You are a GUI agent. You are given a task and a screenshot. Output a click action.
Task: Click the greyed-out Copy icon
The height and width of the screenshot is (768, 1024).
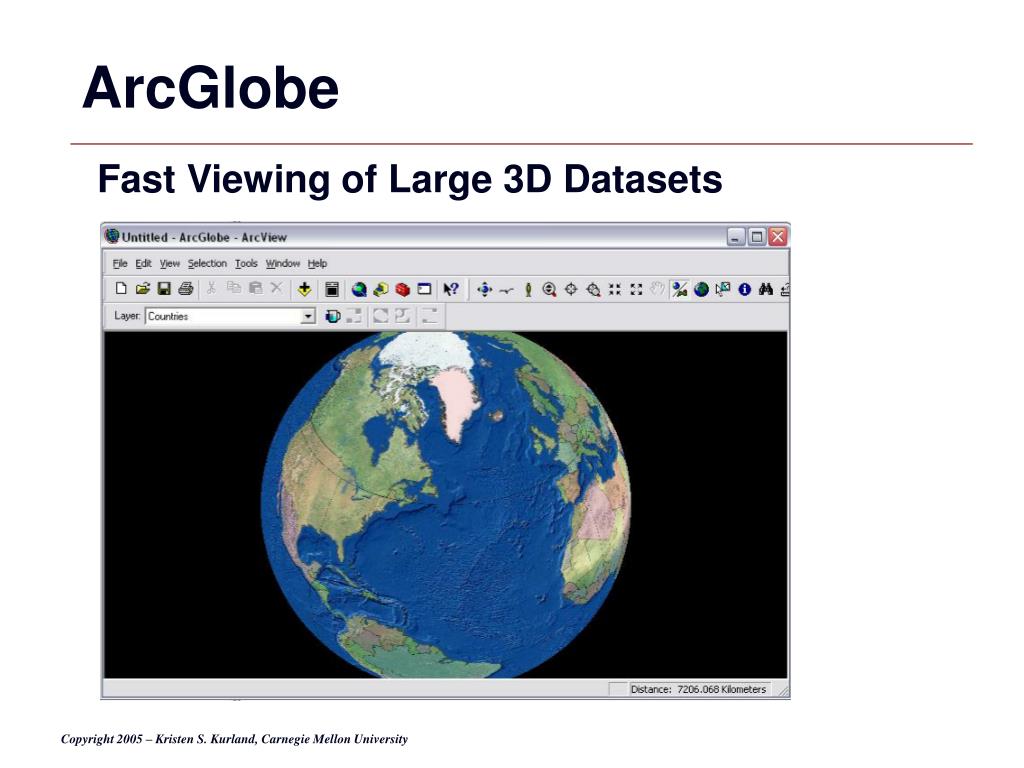234,288
